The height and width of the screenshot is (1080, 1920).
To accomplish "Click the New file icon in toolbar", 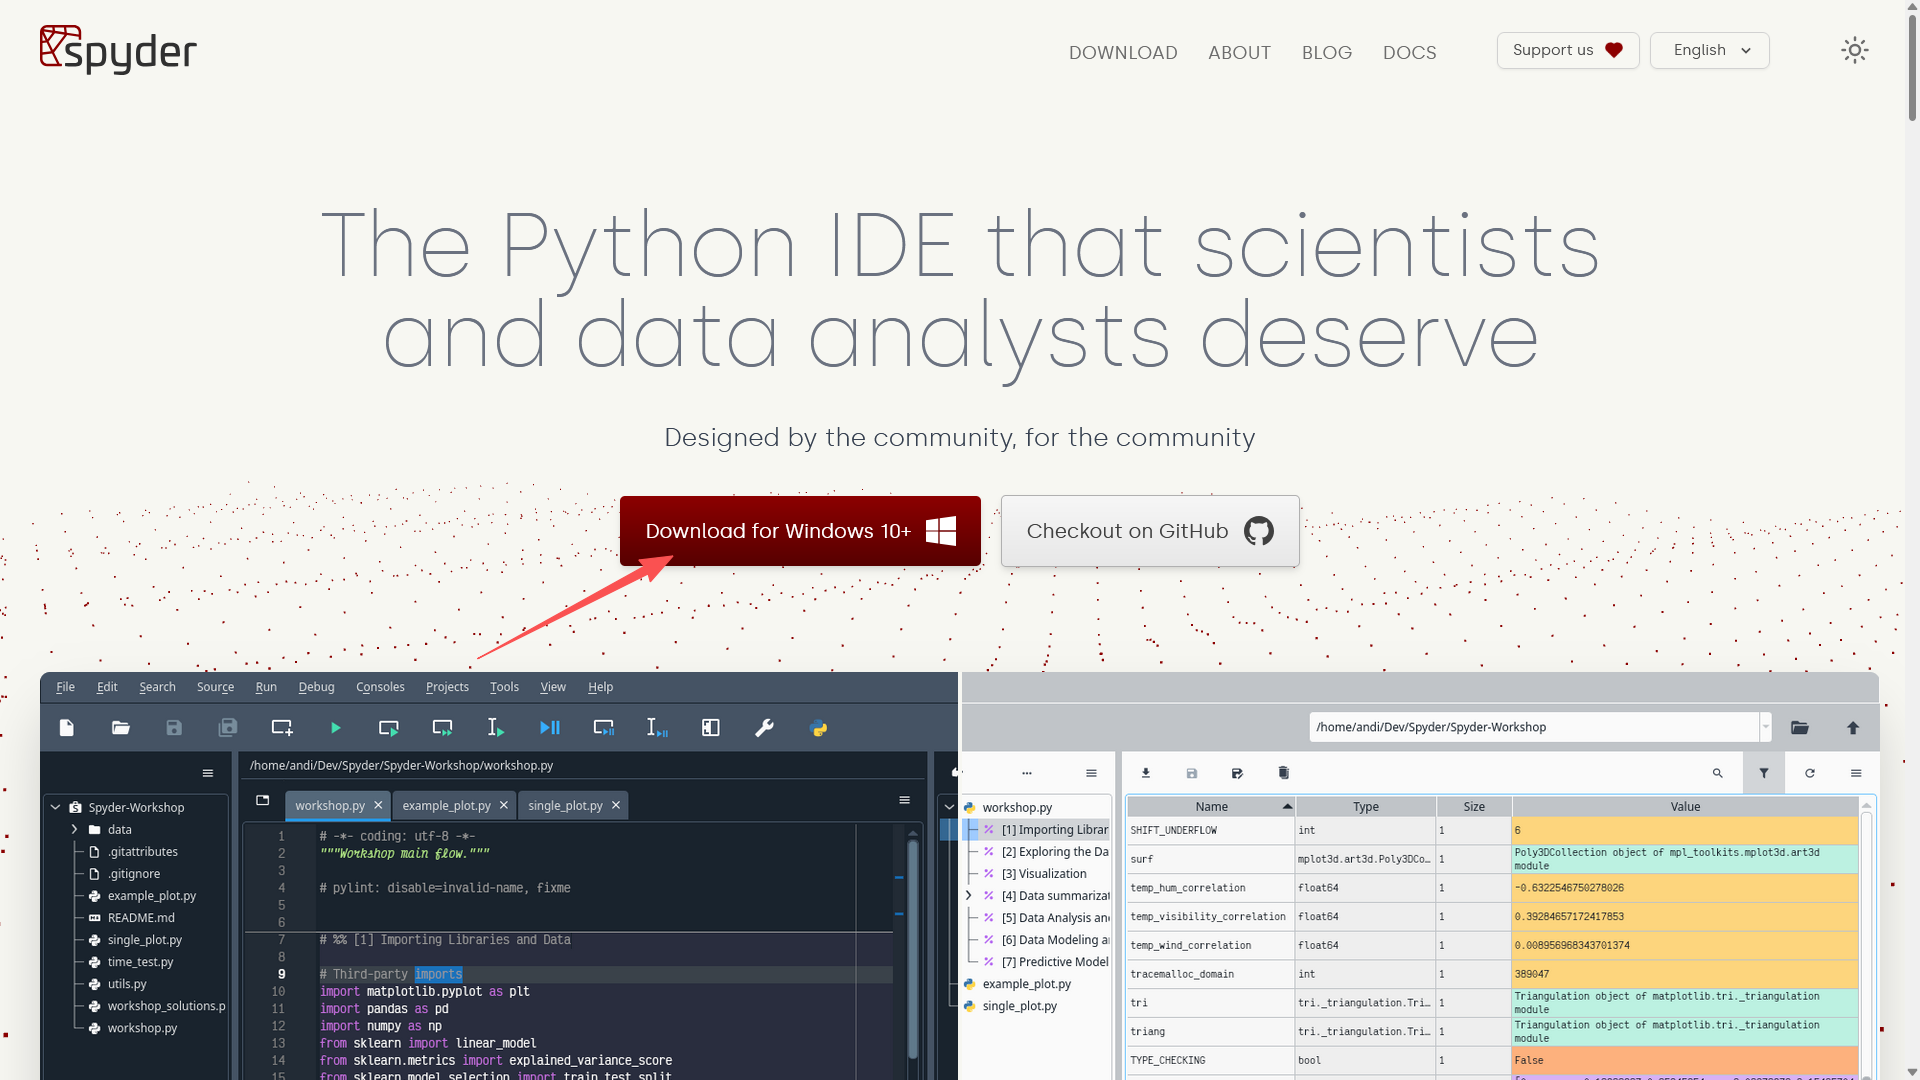I will (67, 728).
